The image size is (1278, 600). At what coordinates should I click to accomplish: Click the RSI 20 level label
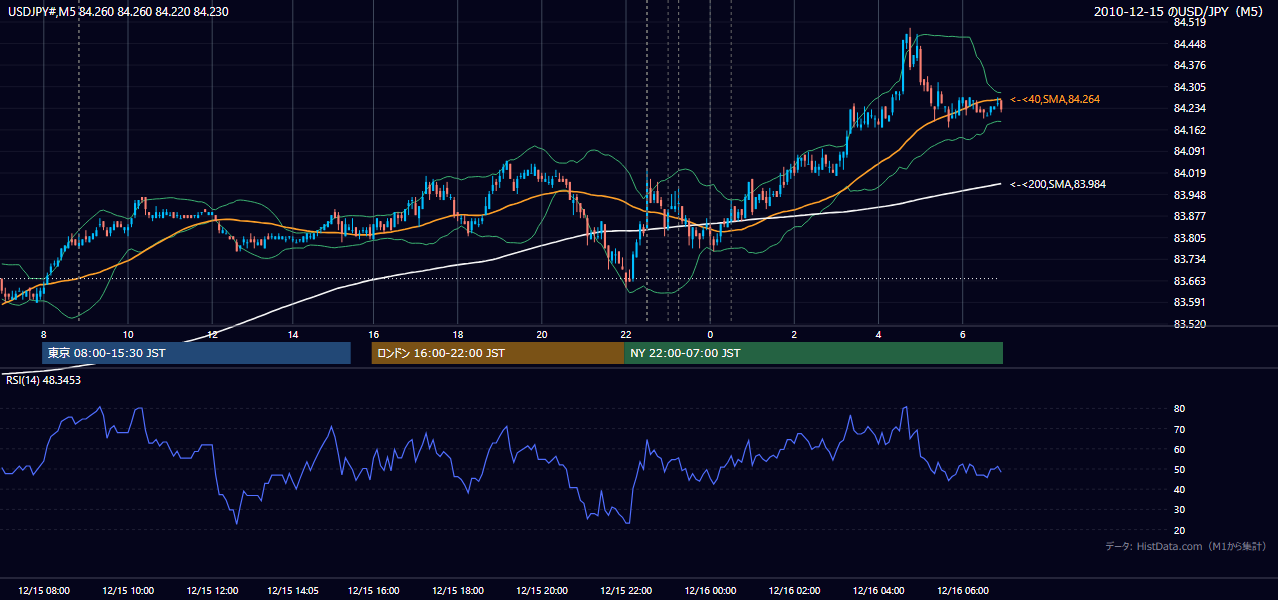[1179, 530]
